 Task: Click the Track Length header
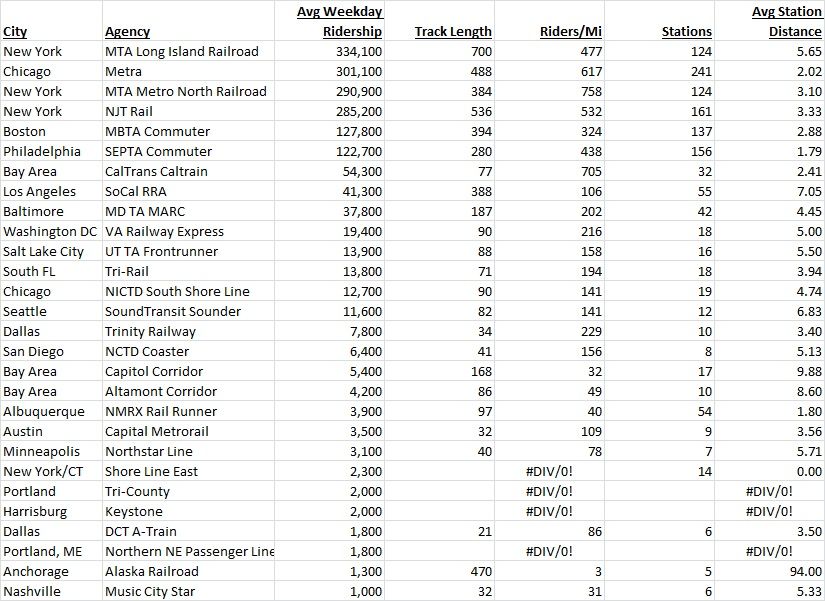pos(453,32)
